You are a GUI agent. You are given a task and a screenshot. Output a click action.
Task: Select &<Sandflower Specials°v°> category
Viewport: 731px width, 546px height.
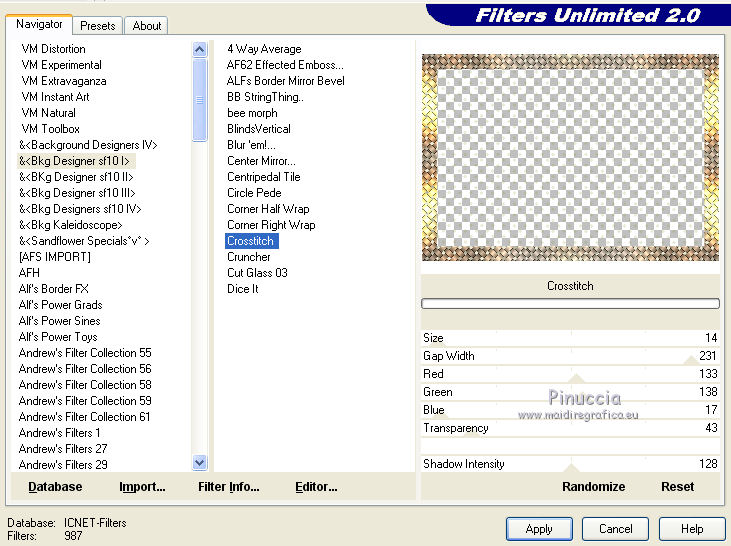(84, 241)
